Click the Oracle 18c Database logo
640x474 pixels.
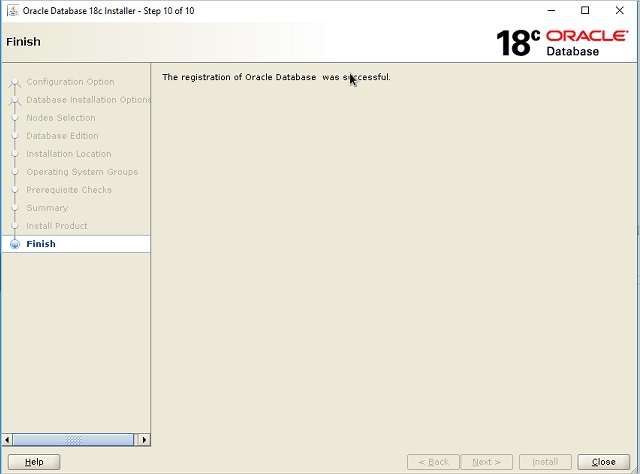tap(562, 43)
